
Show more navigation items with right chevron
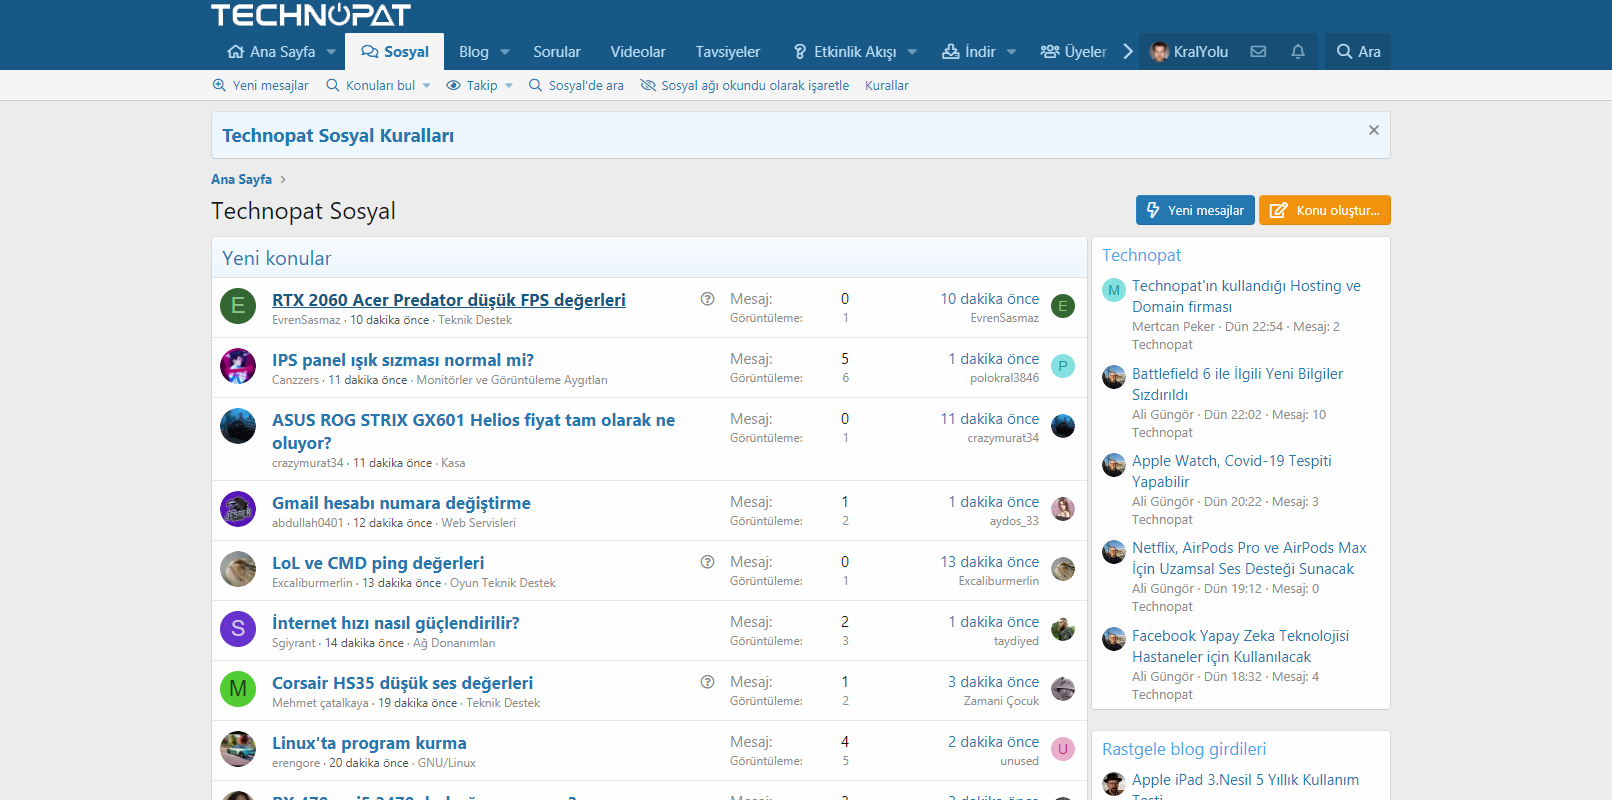pos(1128,52)
